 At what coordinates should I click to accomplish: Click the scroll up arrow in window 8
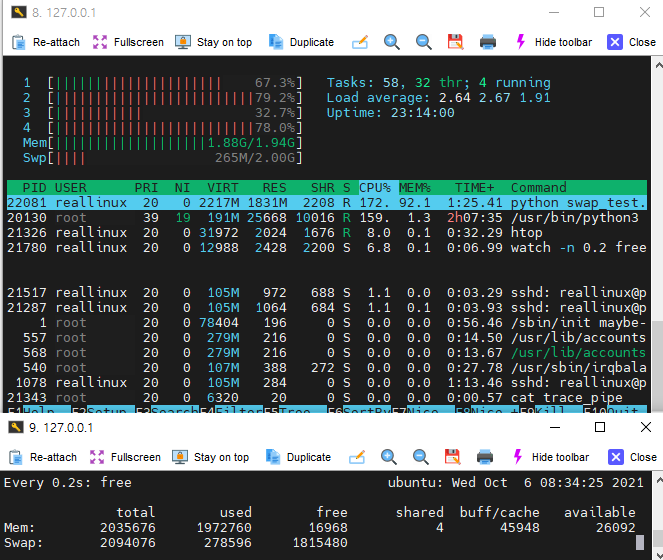pos(658,65)
